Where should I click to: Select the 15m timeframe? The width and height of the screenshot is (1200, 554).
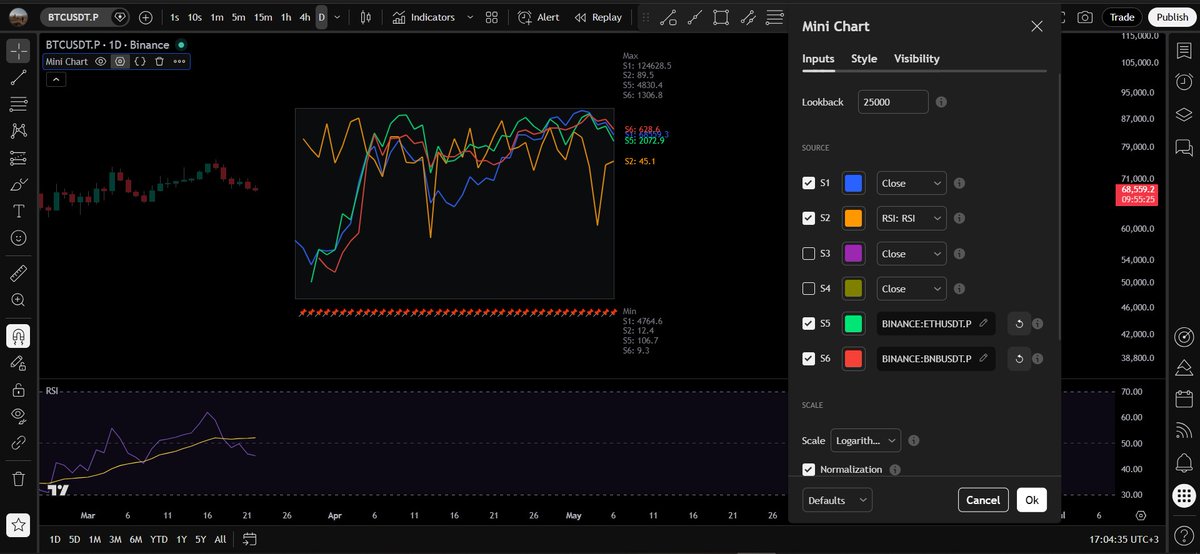point(263,17)
